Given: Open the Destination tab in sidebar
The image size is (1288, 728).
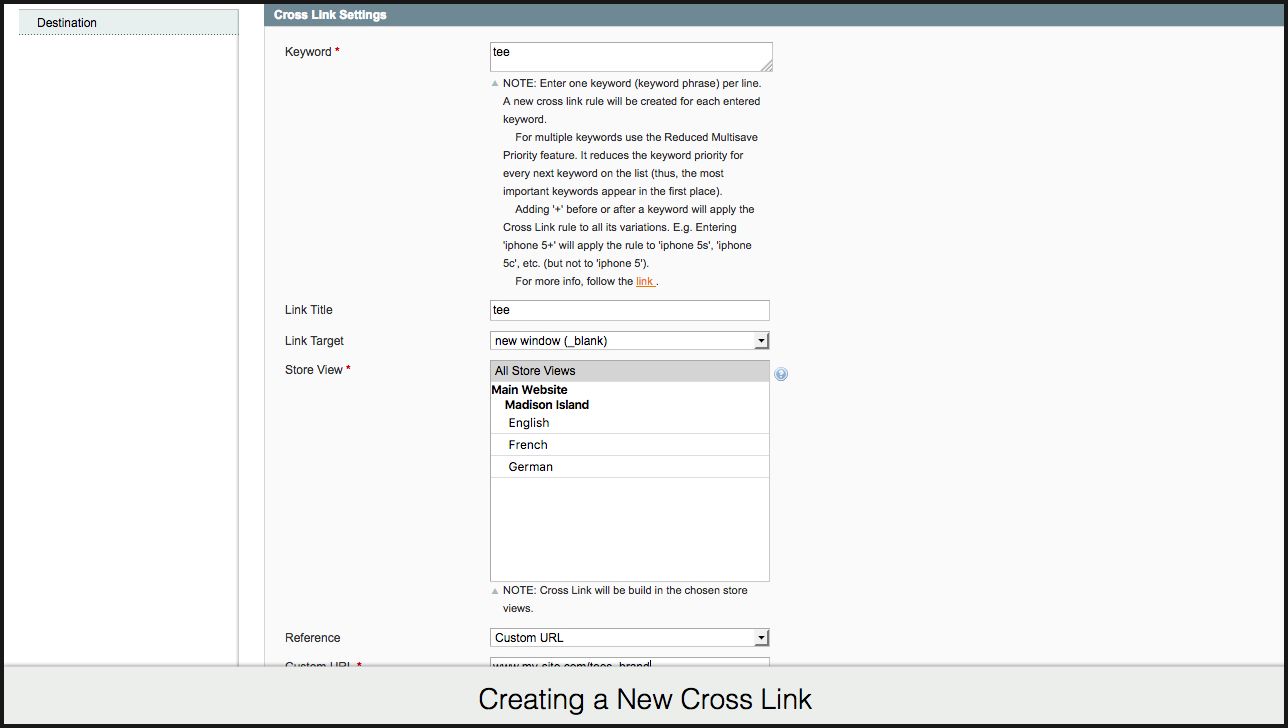Looking at the screenshot, I should point(128,23).
